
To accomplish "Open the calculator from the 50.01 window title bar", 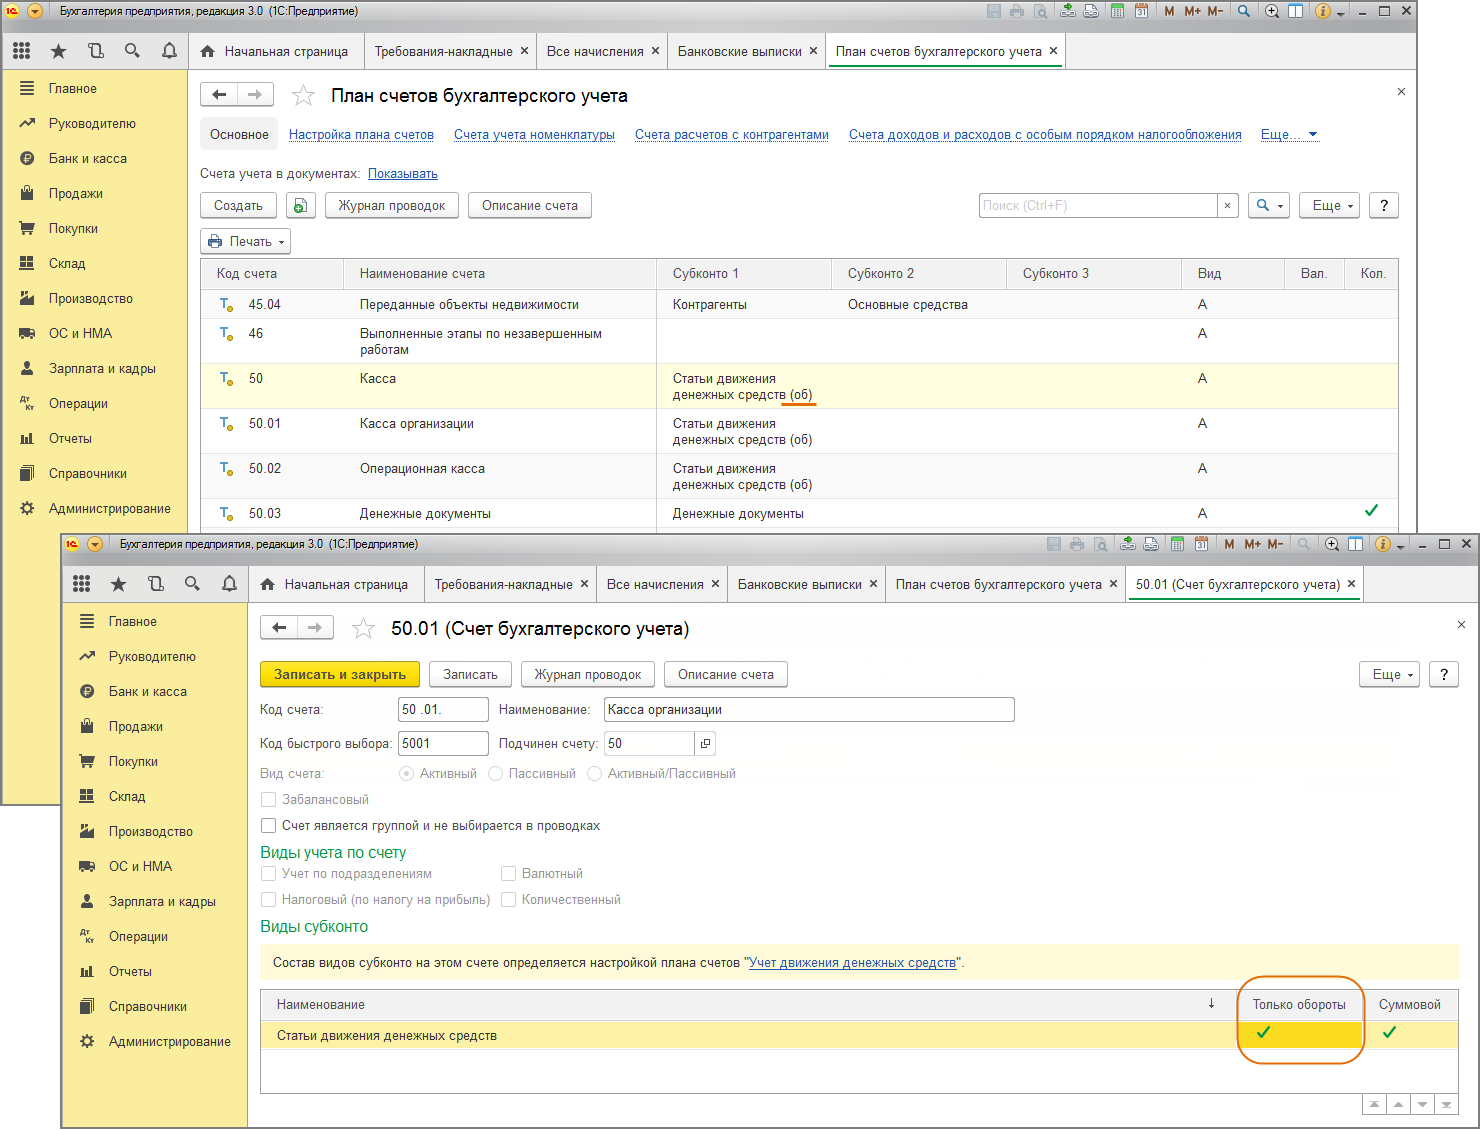I will pyautogui.click(x=1177, y=544).
